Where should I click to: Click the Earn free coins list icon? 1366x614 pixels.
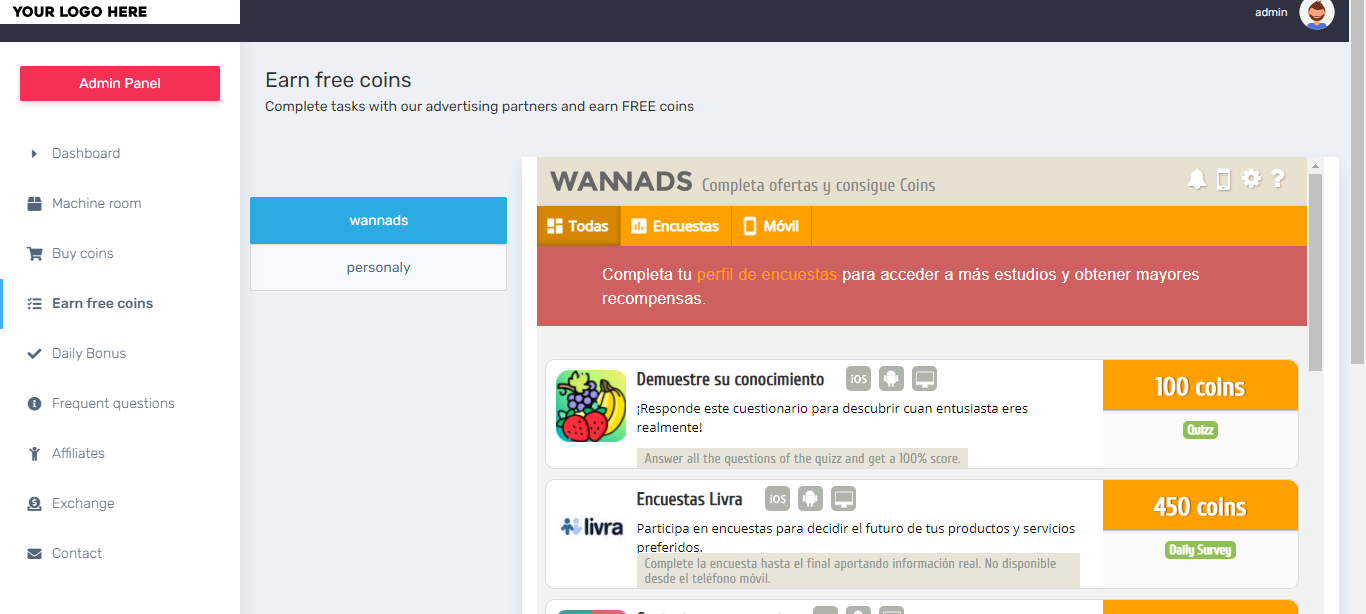click(x=34, y=303)
